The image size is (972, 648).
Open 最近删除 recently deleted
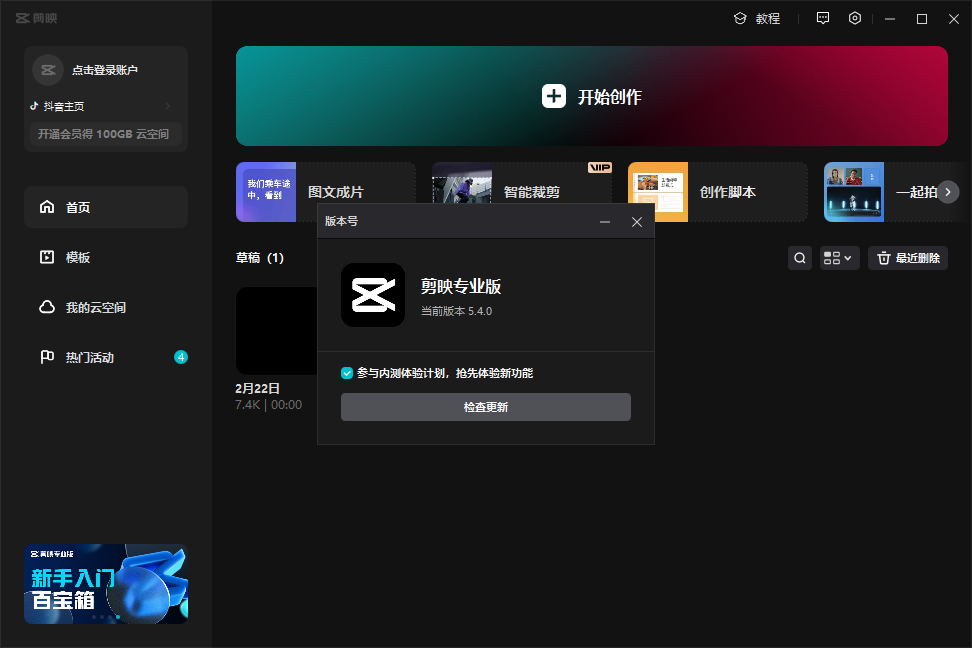pyautogui.click(x=908, y=258)
